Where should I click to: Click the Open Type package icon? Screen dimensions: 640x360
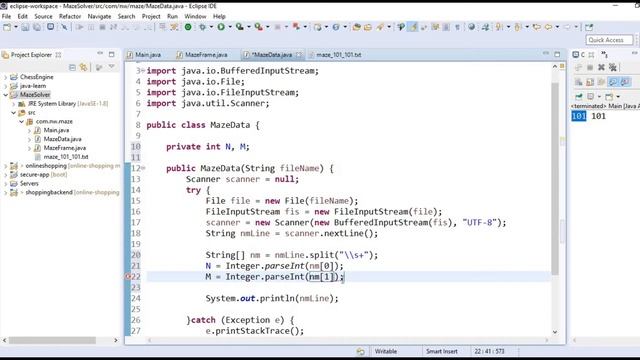(356, 27)
